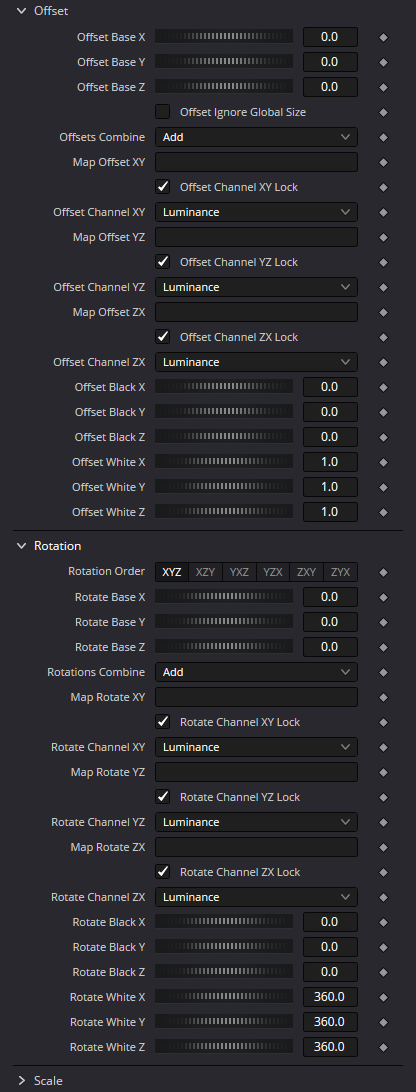
Task: Select ZXY rotation order
Action: 307,572
